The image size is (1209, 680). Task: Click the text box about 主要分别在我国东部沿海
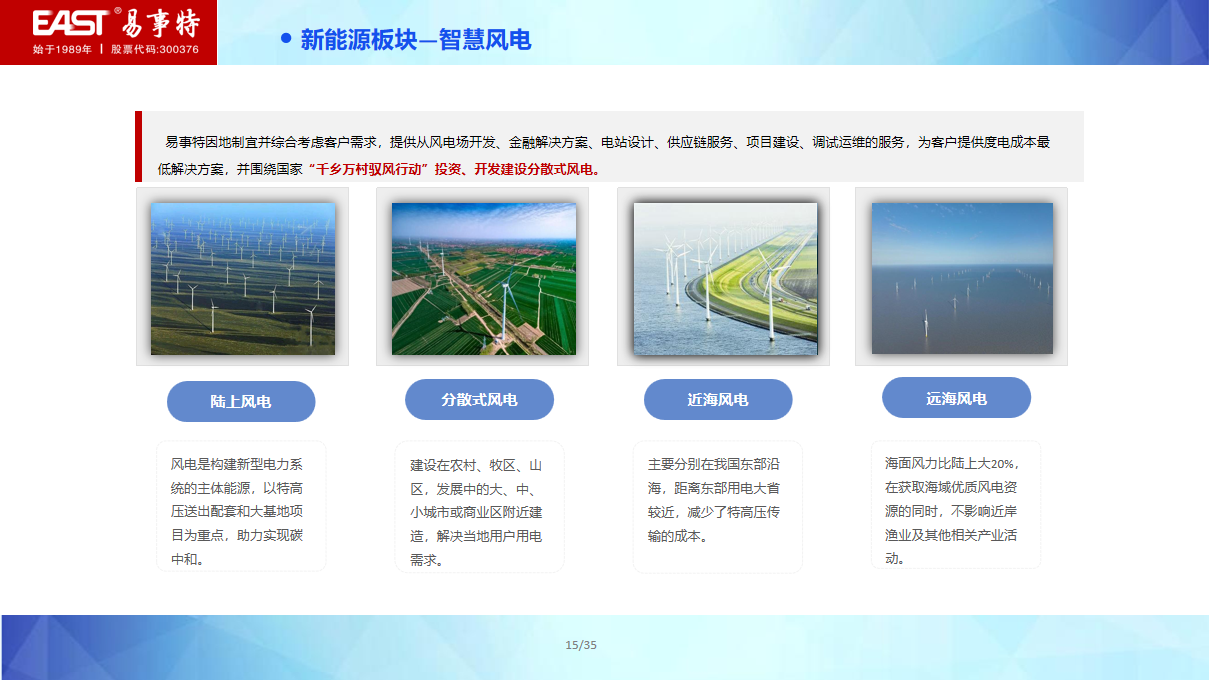click(717, 506)
